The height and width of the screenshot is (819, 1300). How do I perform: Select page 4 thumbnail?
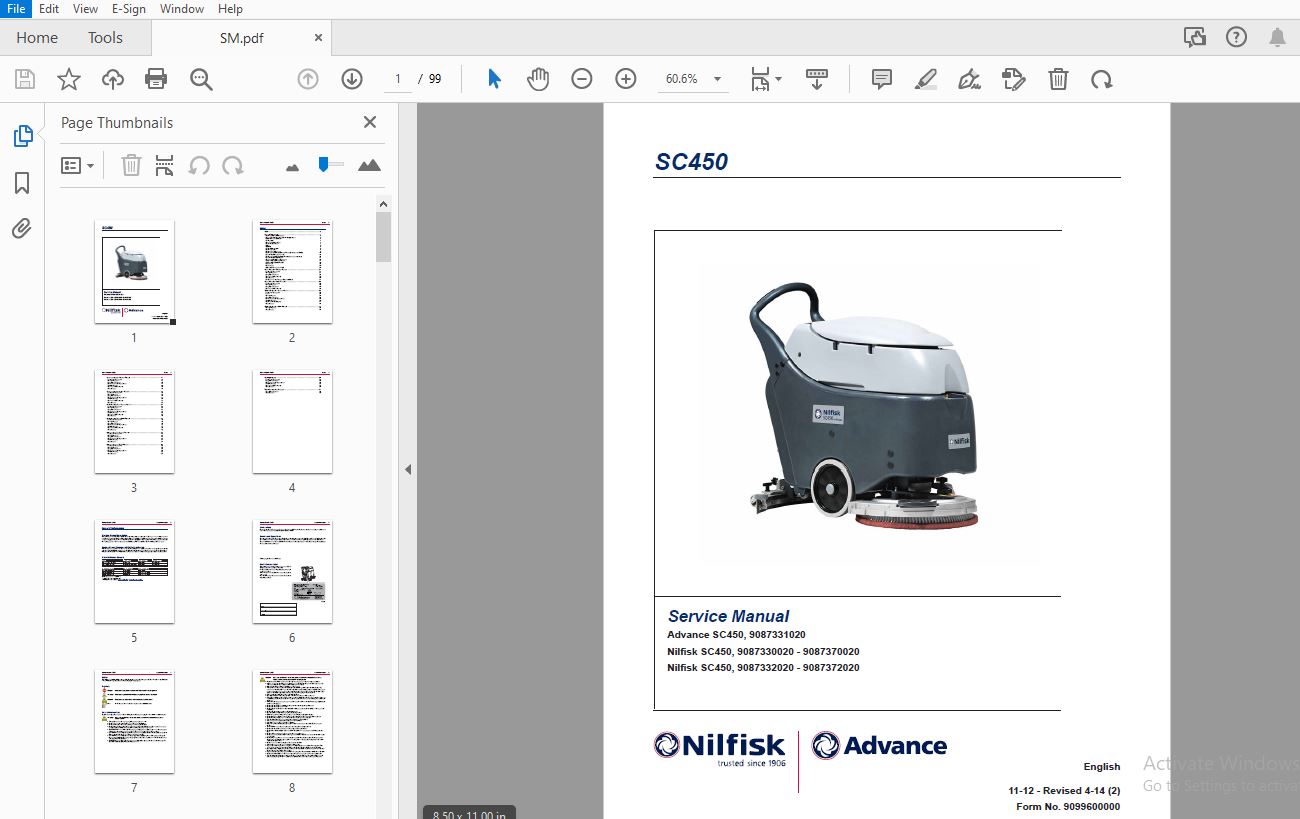click(x=292, y=422)
